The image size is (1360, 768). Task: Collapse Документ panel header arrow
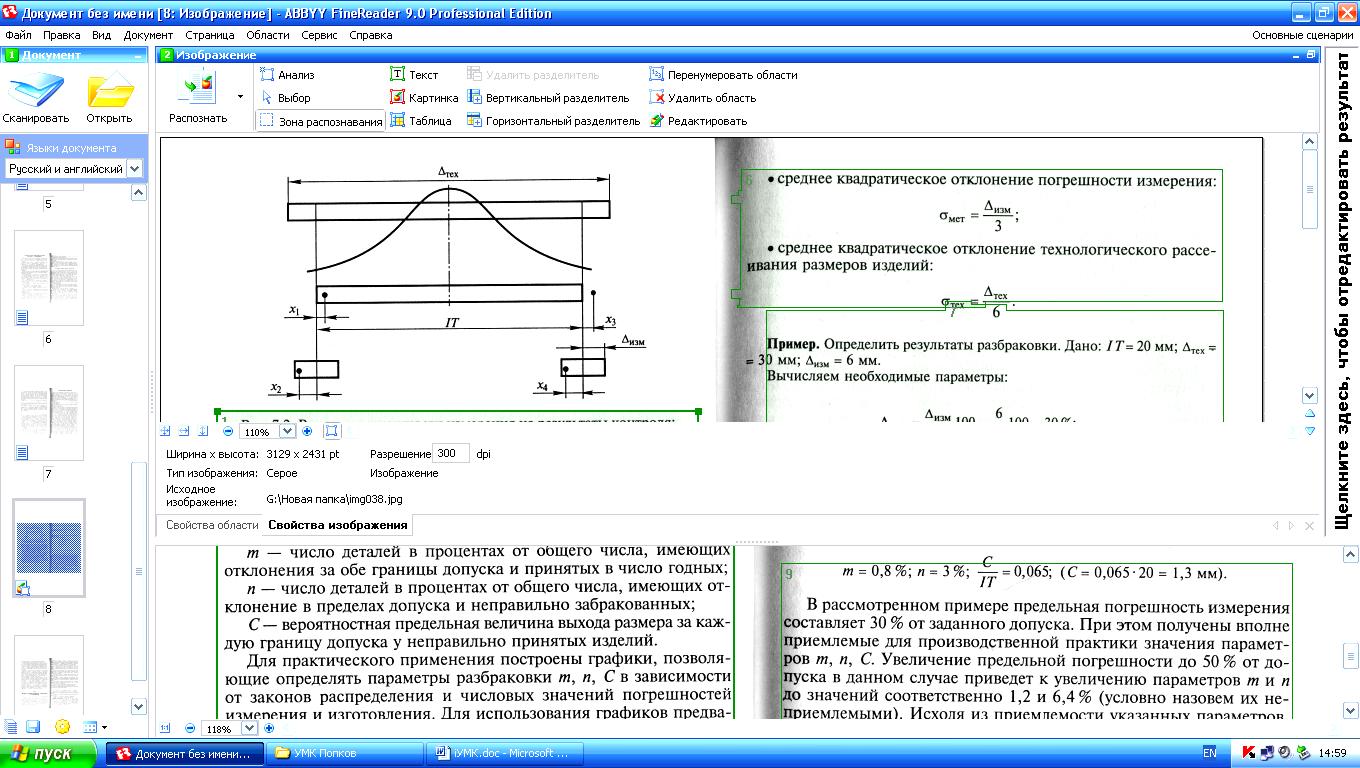click(x=139, y=56)
